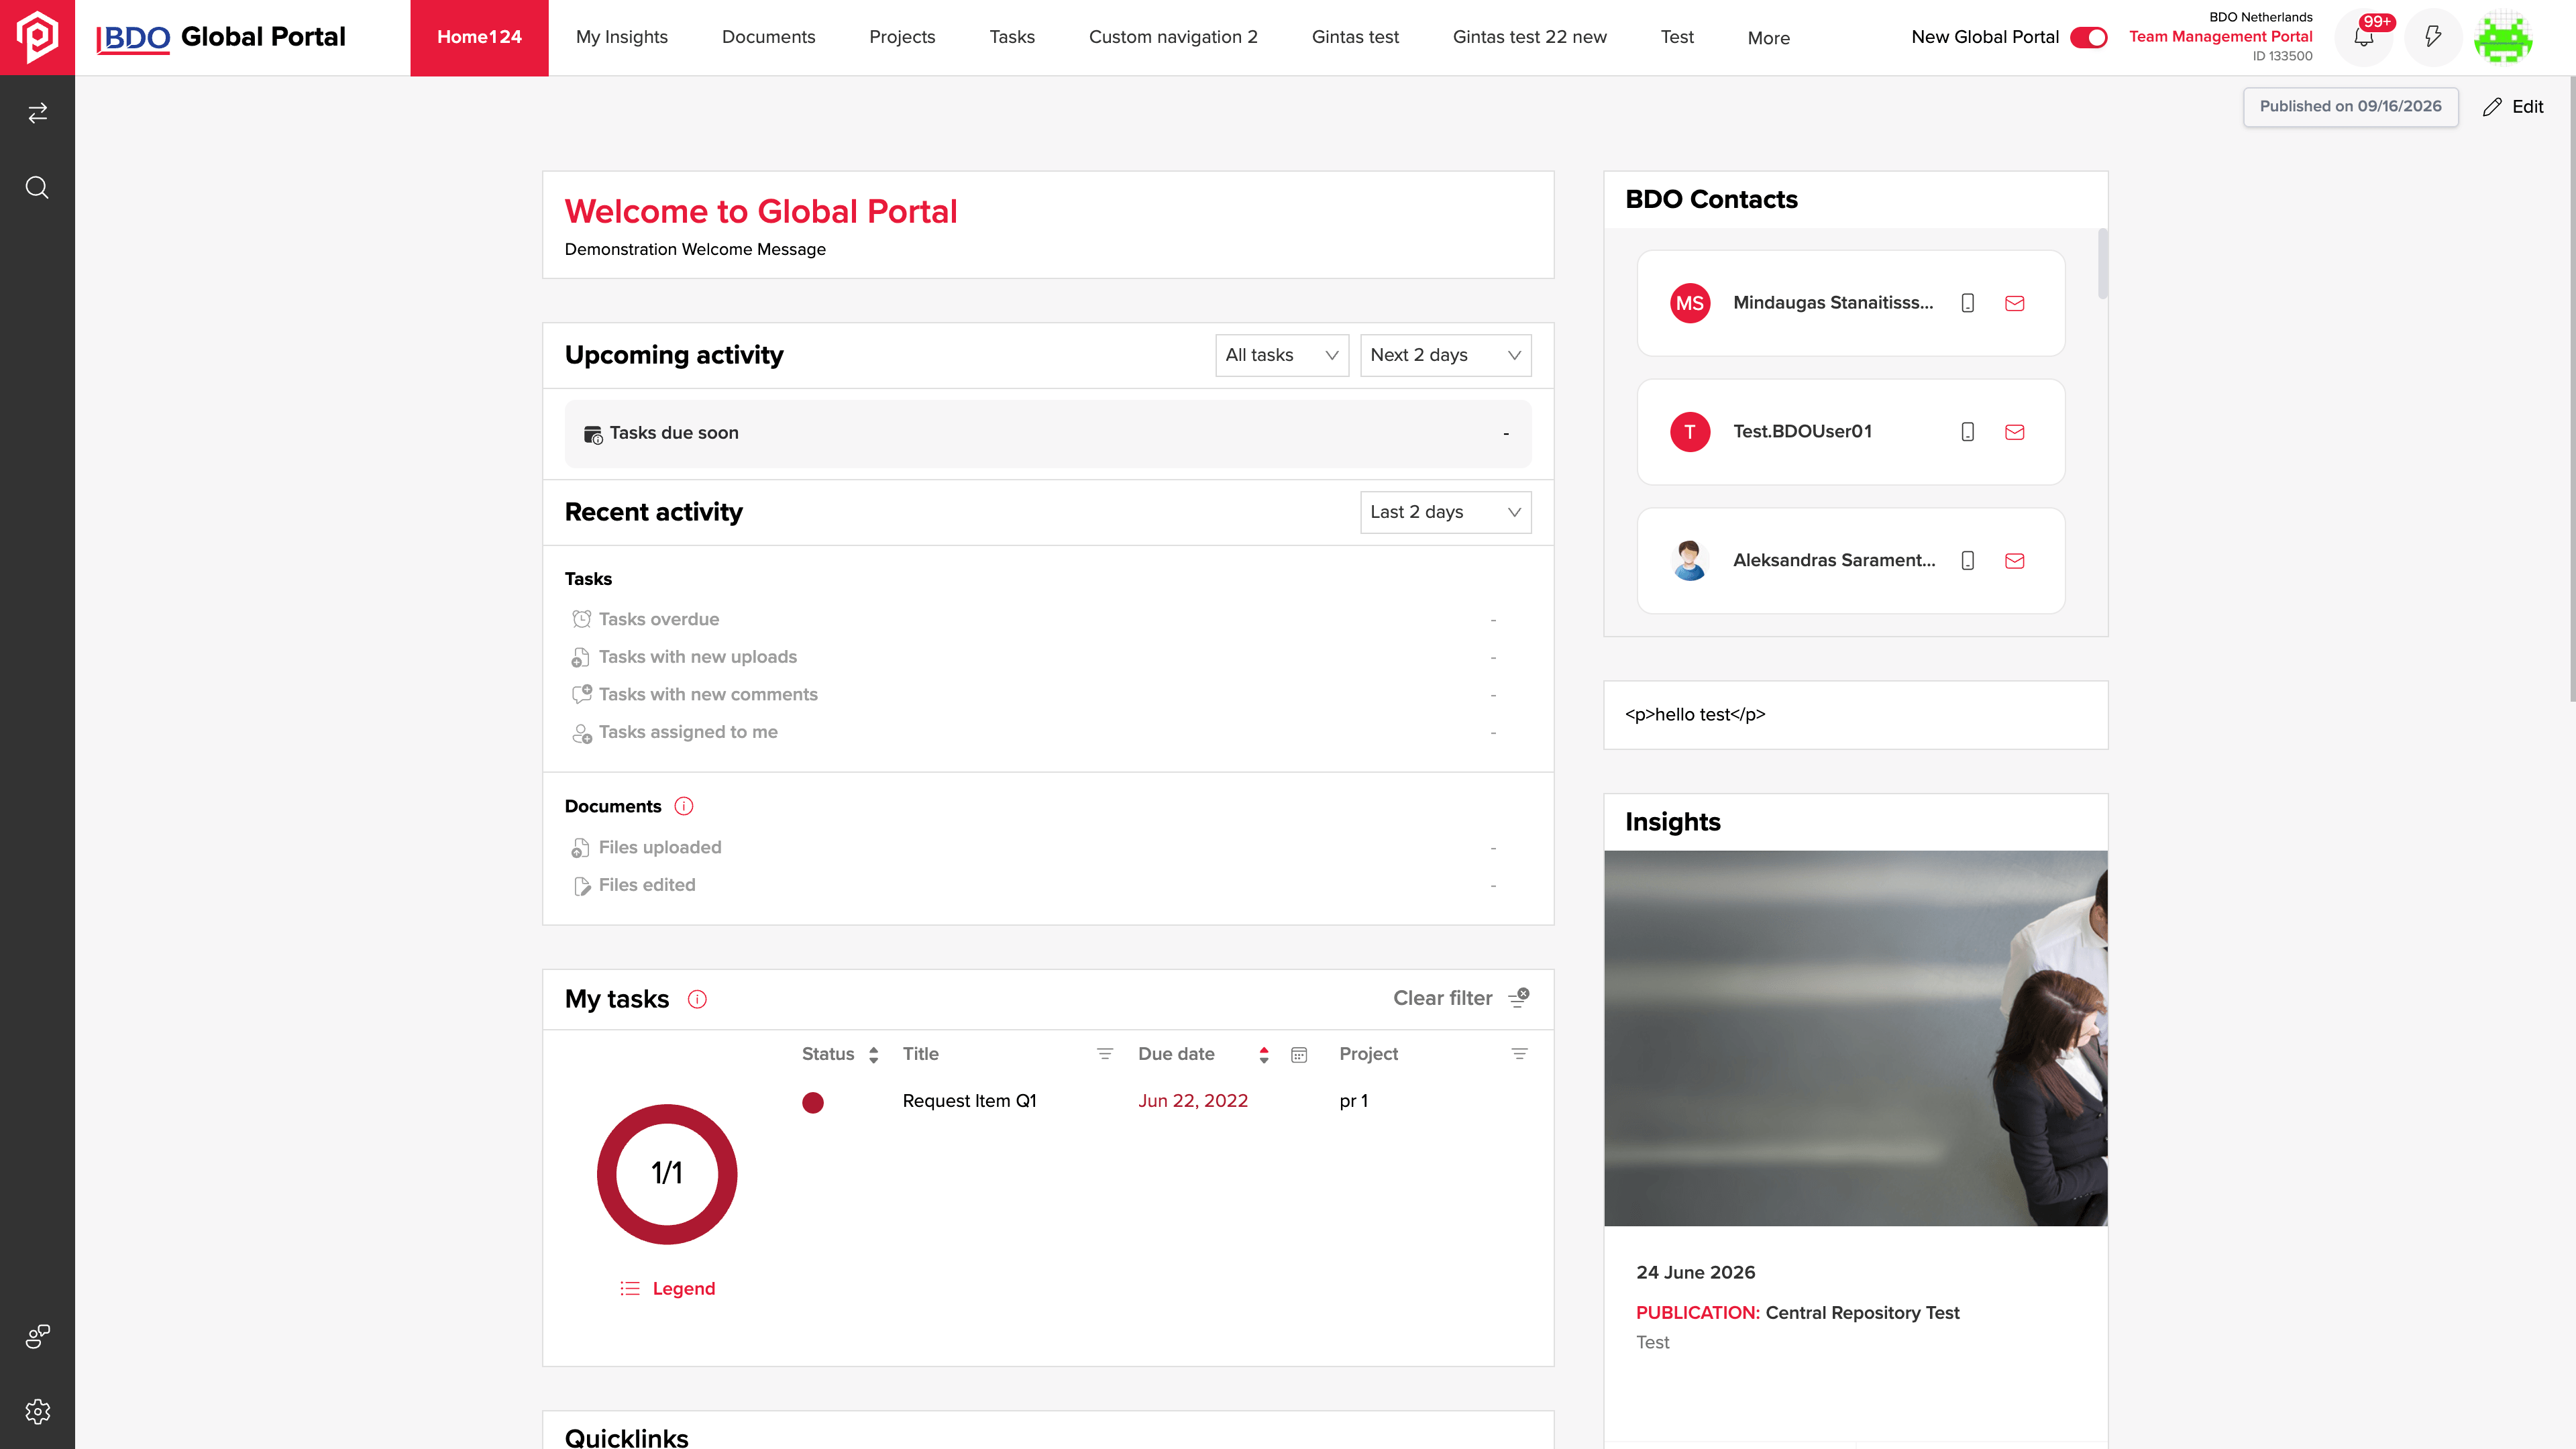The width and height of the screenshot is (2576, 1449).
Task: Expand the Tasks due soon row
Action: 1047,434
